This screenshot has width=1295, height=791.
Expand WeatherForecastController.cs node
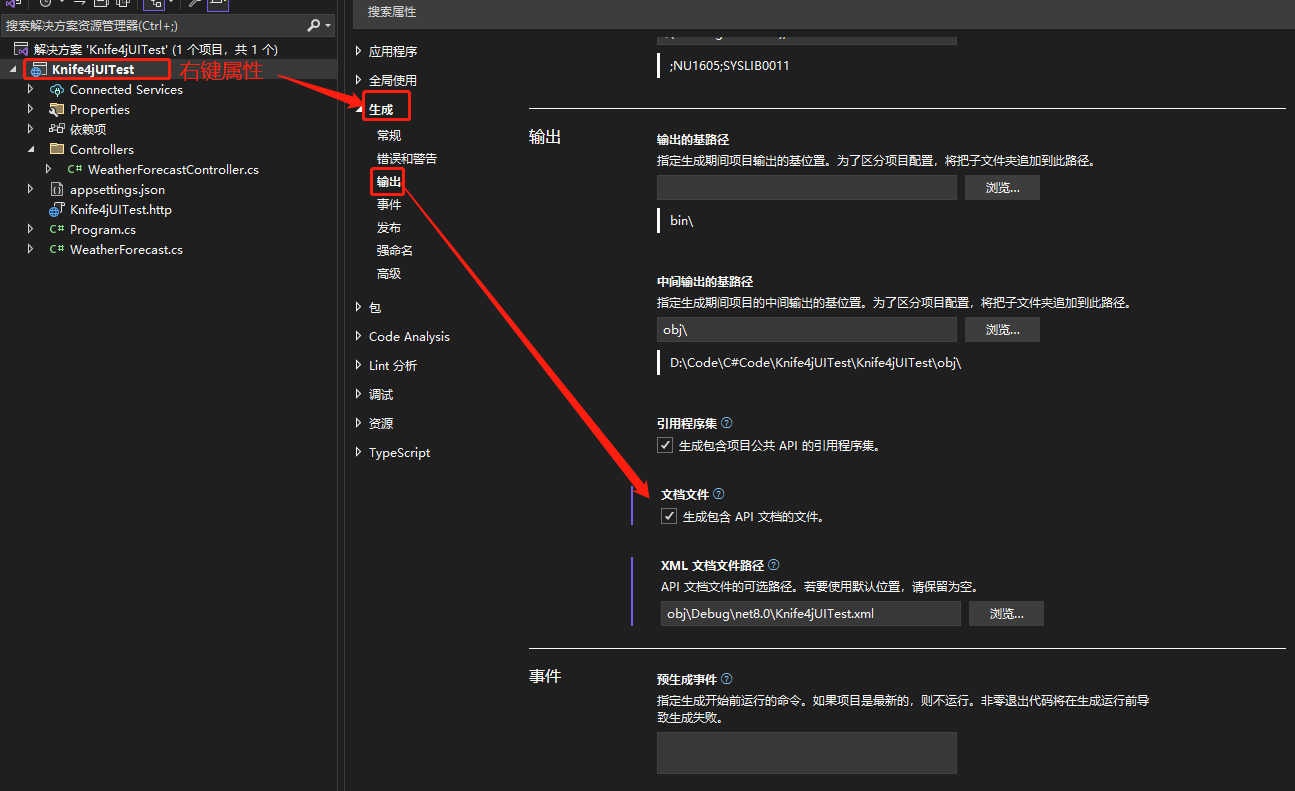(48, 170)
